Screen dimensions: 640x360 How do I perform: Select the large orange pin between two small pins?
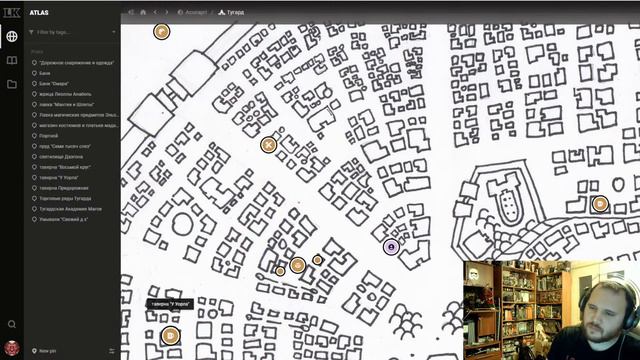click(298, 265)
